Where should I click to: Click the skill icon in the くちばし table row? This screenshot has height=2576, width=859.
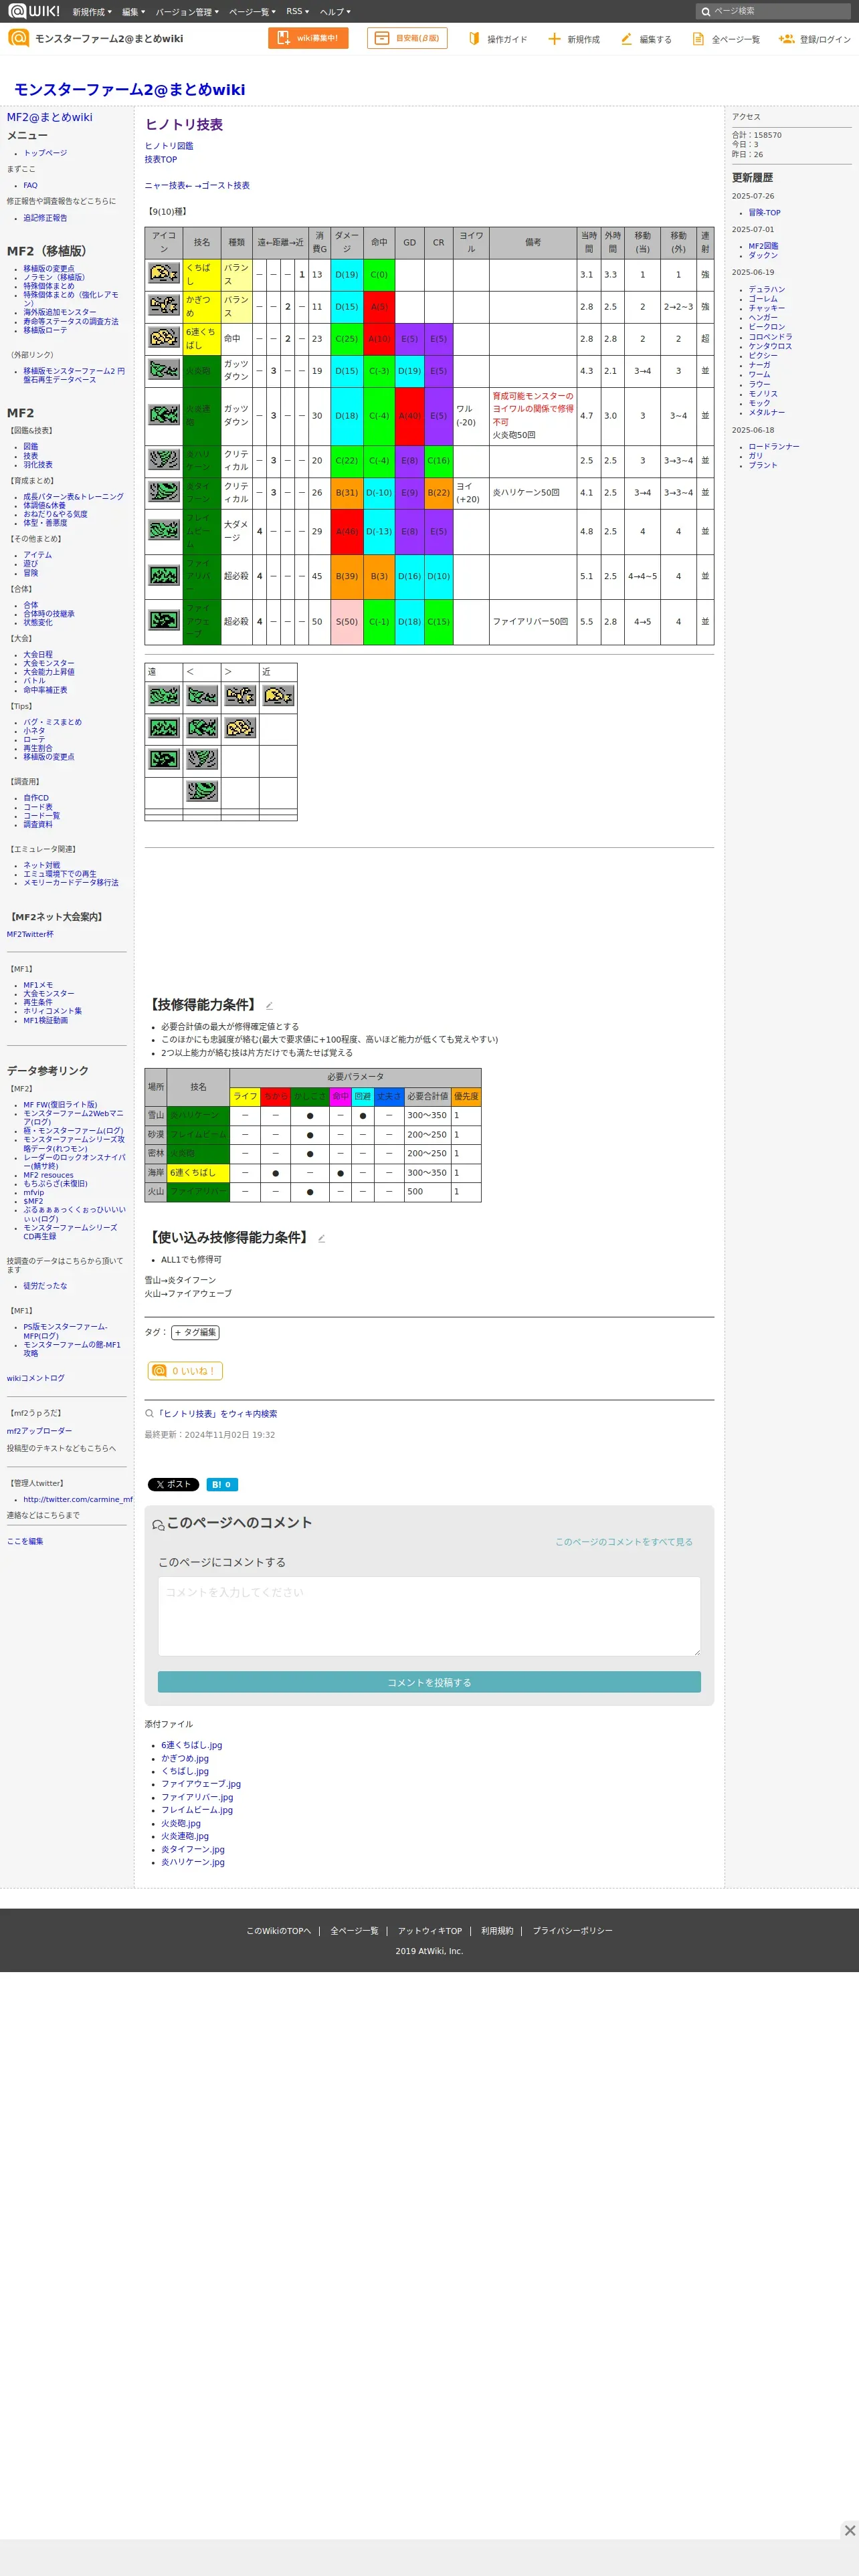pyautogui.click(x=164, y=273)
